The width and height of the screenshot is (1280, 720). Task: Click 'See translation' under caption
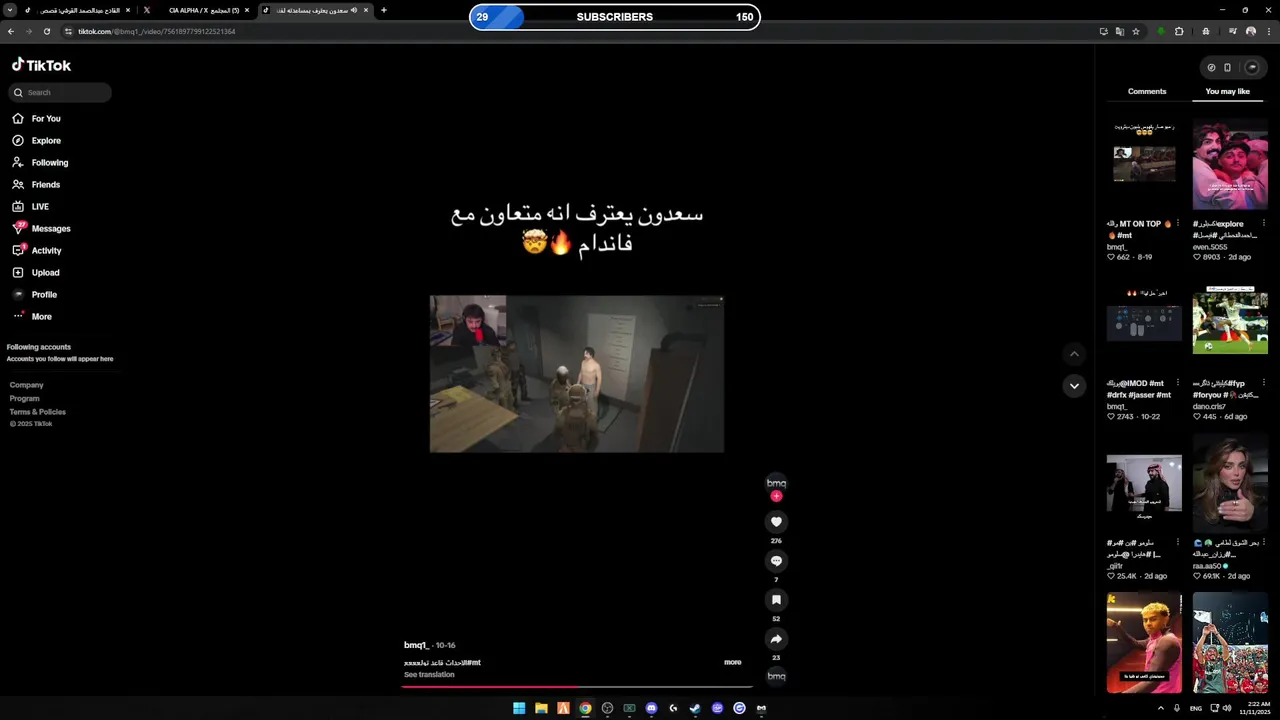[x=429, y=675]
